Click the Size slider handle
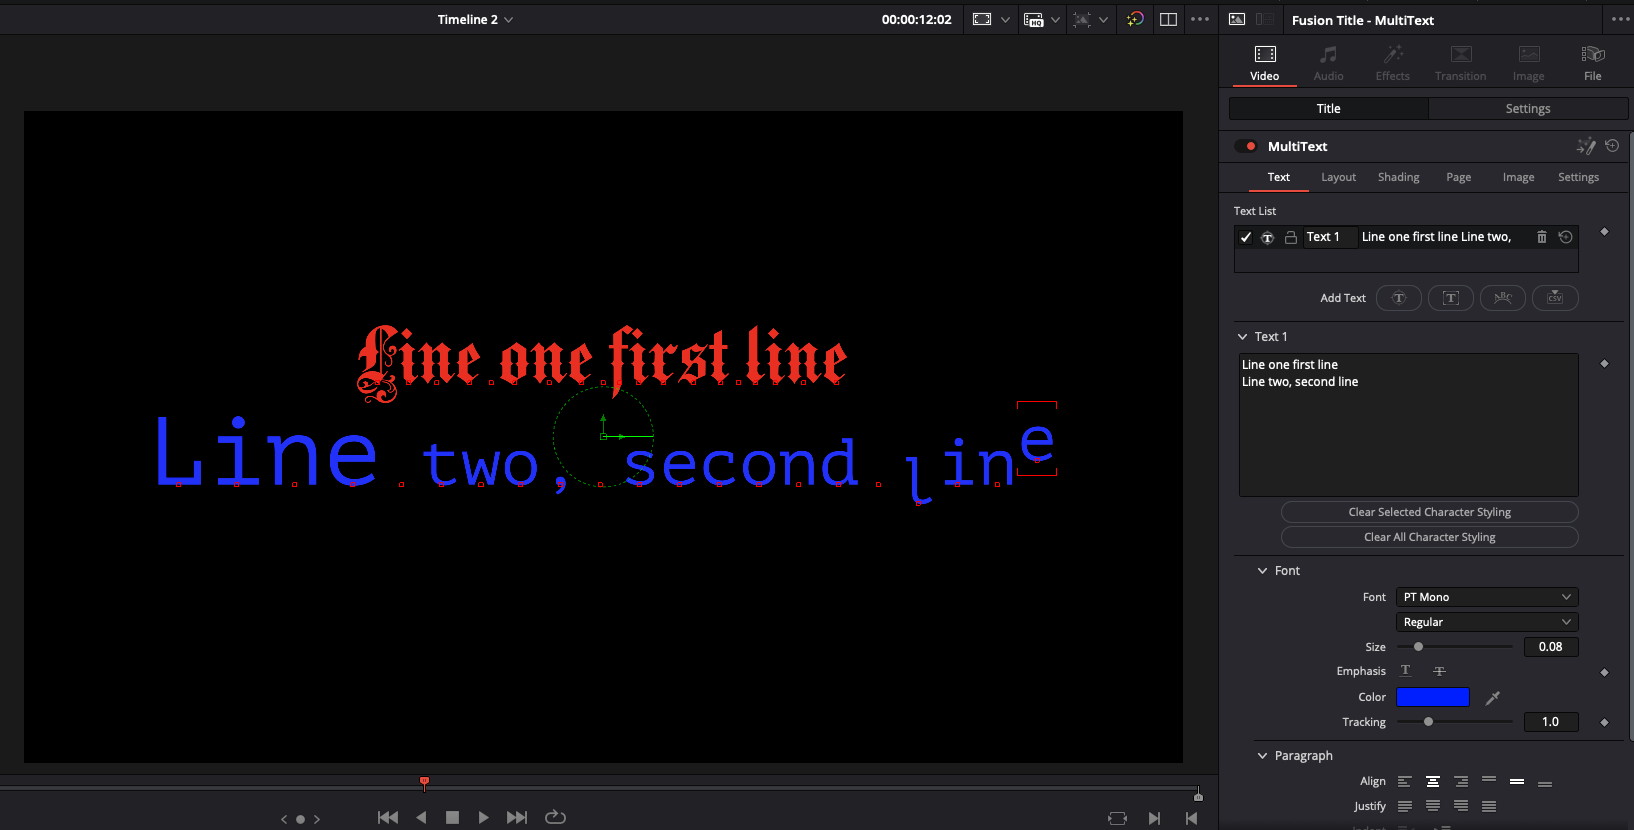This screenshot has height=830, width=1634. coord(1418,647)
